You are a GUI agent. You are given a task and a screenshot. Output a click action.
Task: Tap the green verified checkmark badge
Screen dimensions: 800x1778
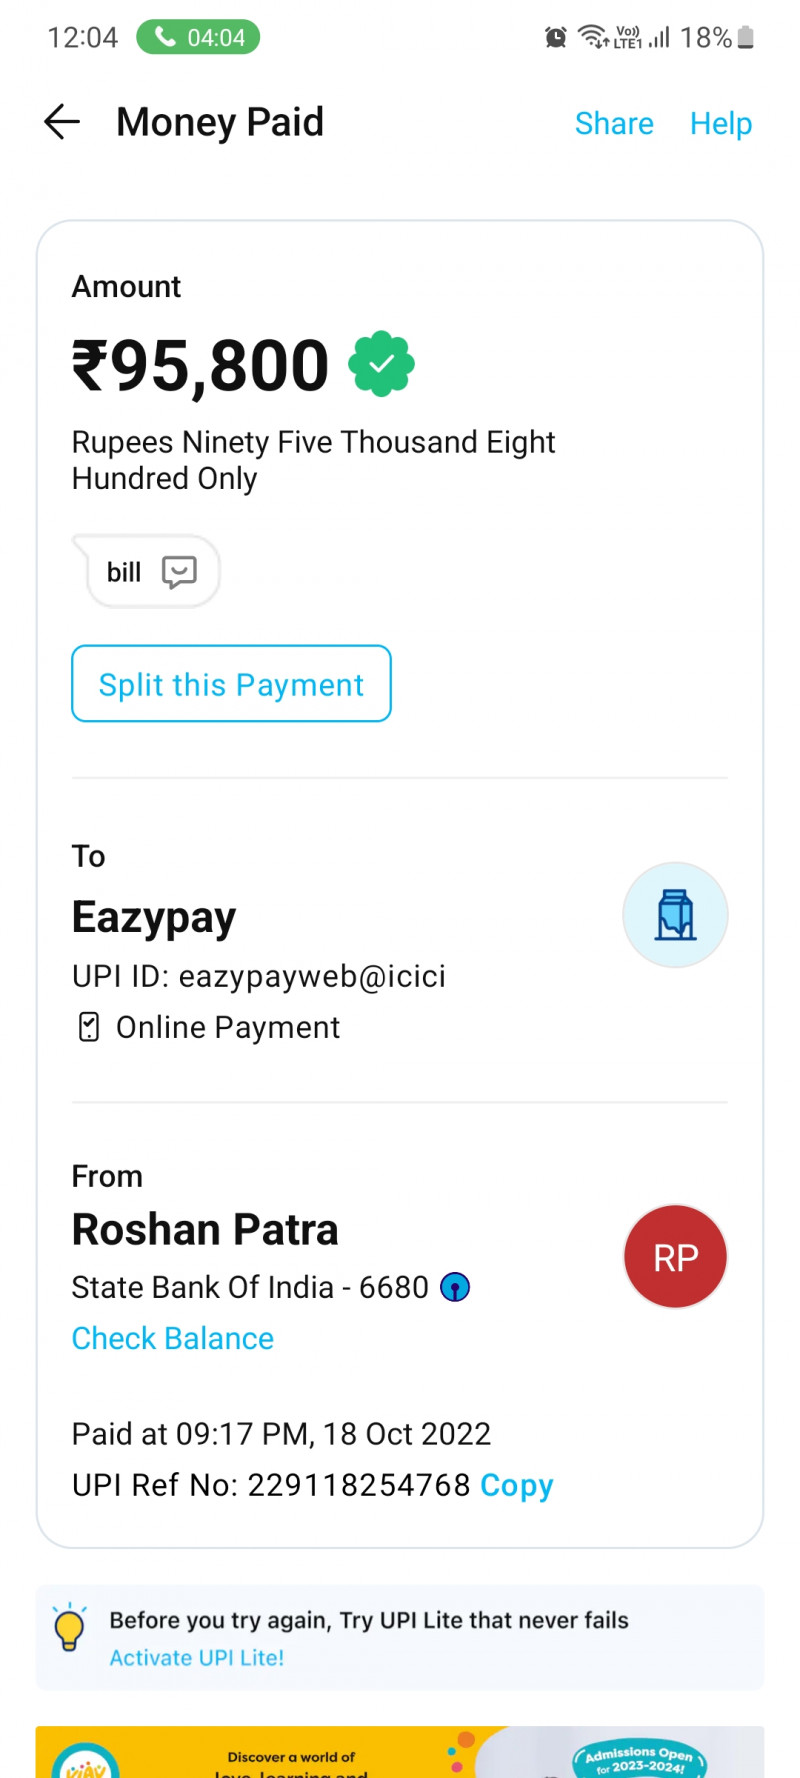(381, 365)
